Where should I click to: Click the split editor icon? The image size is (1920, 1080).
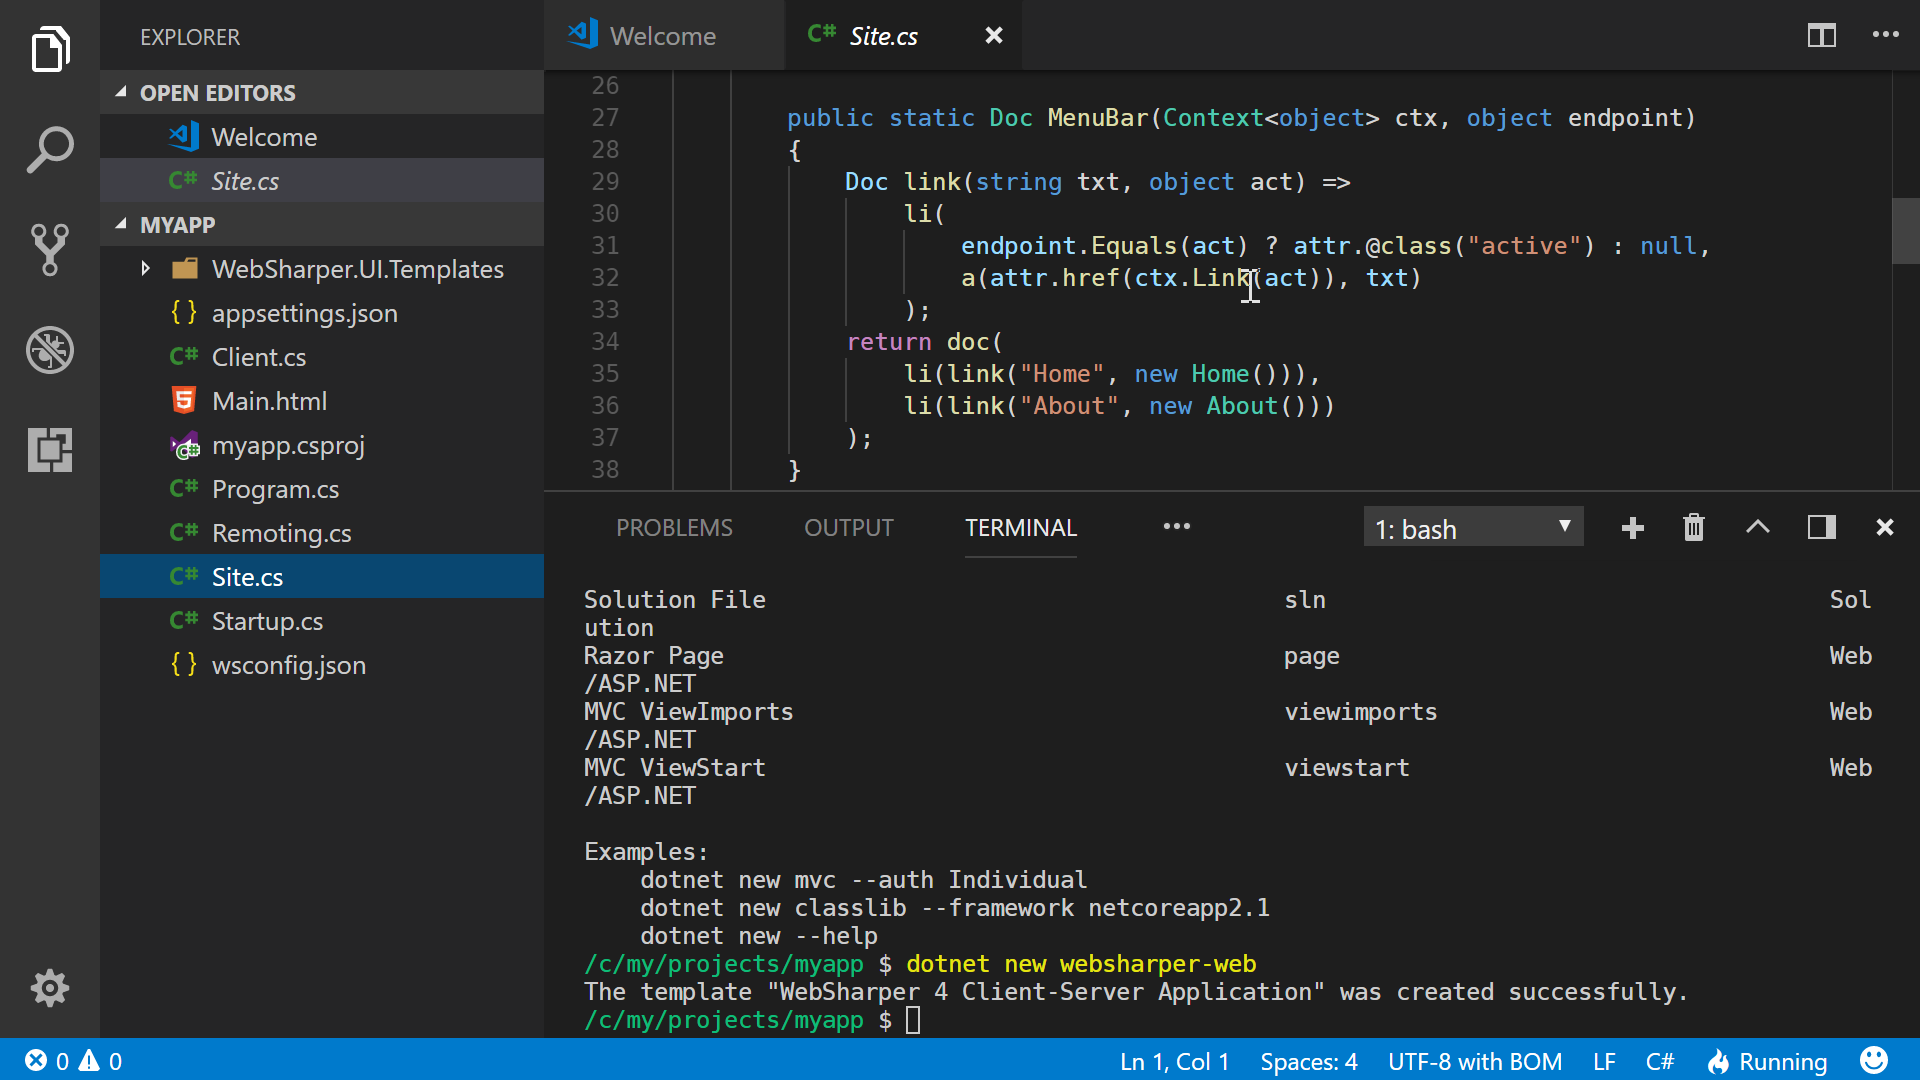[x=1821, y=36]
